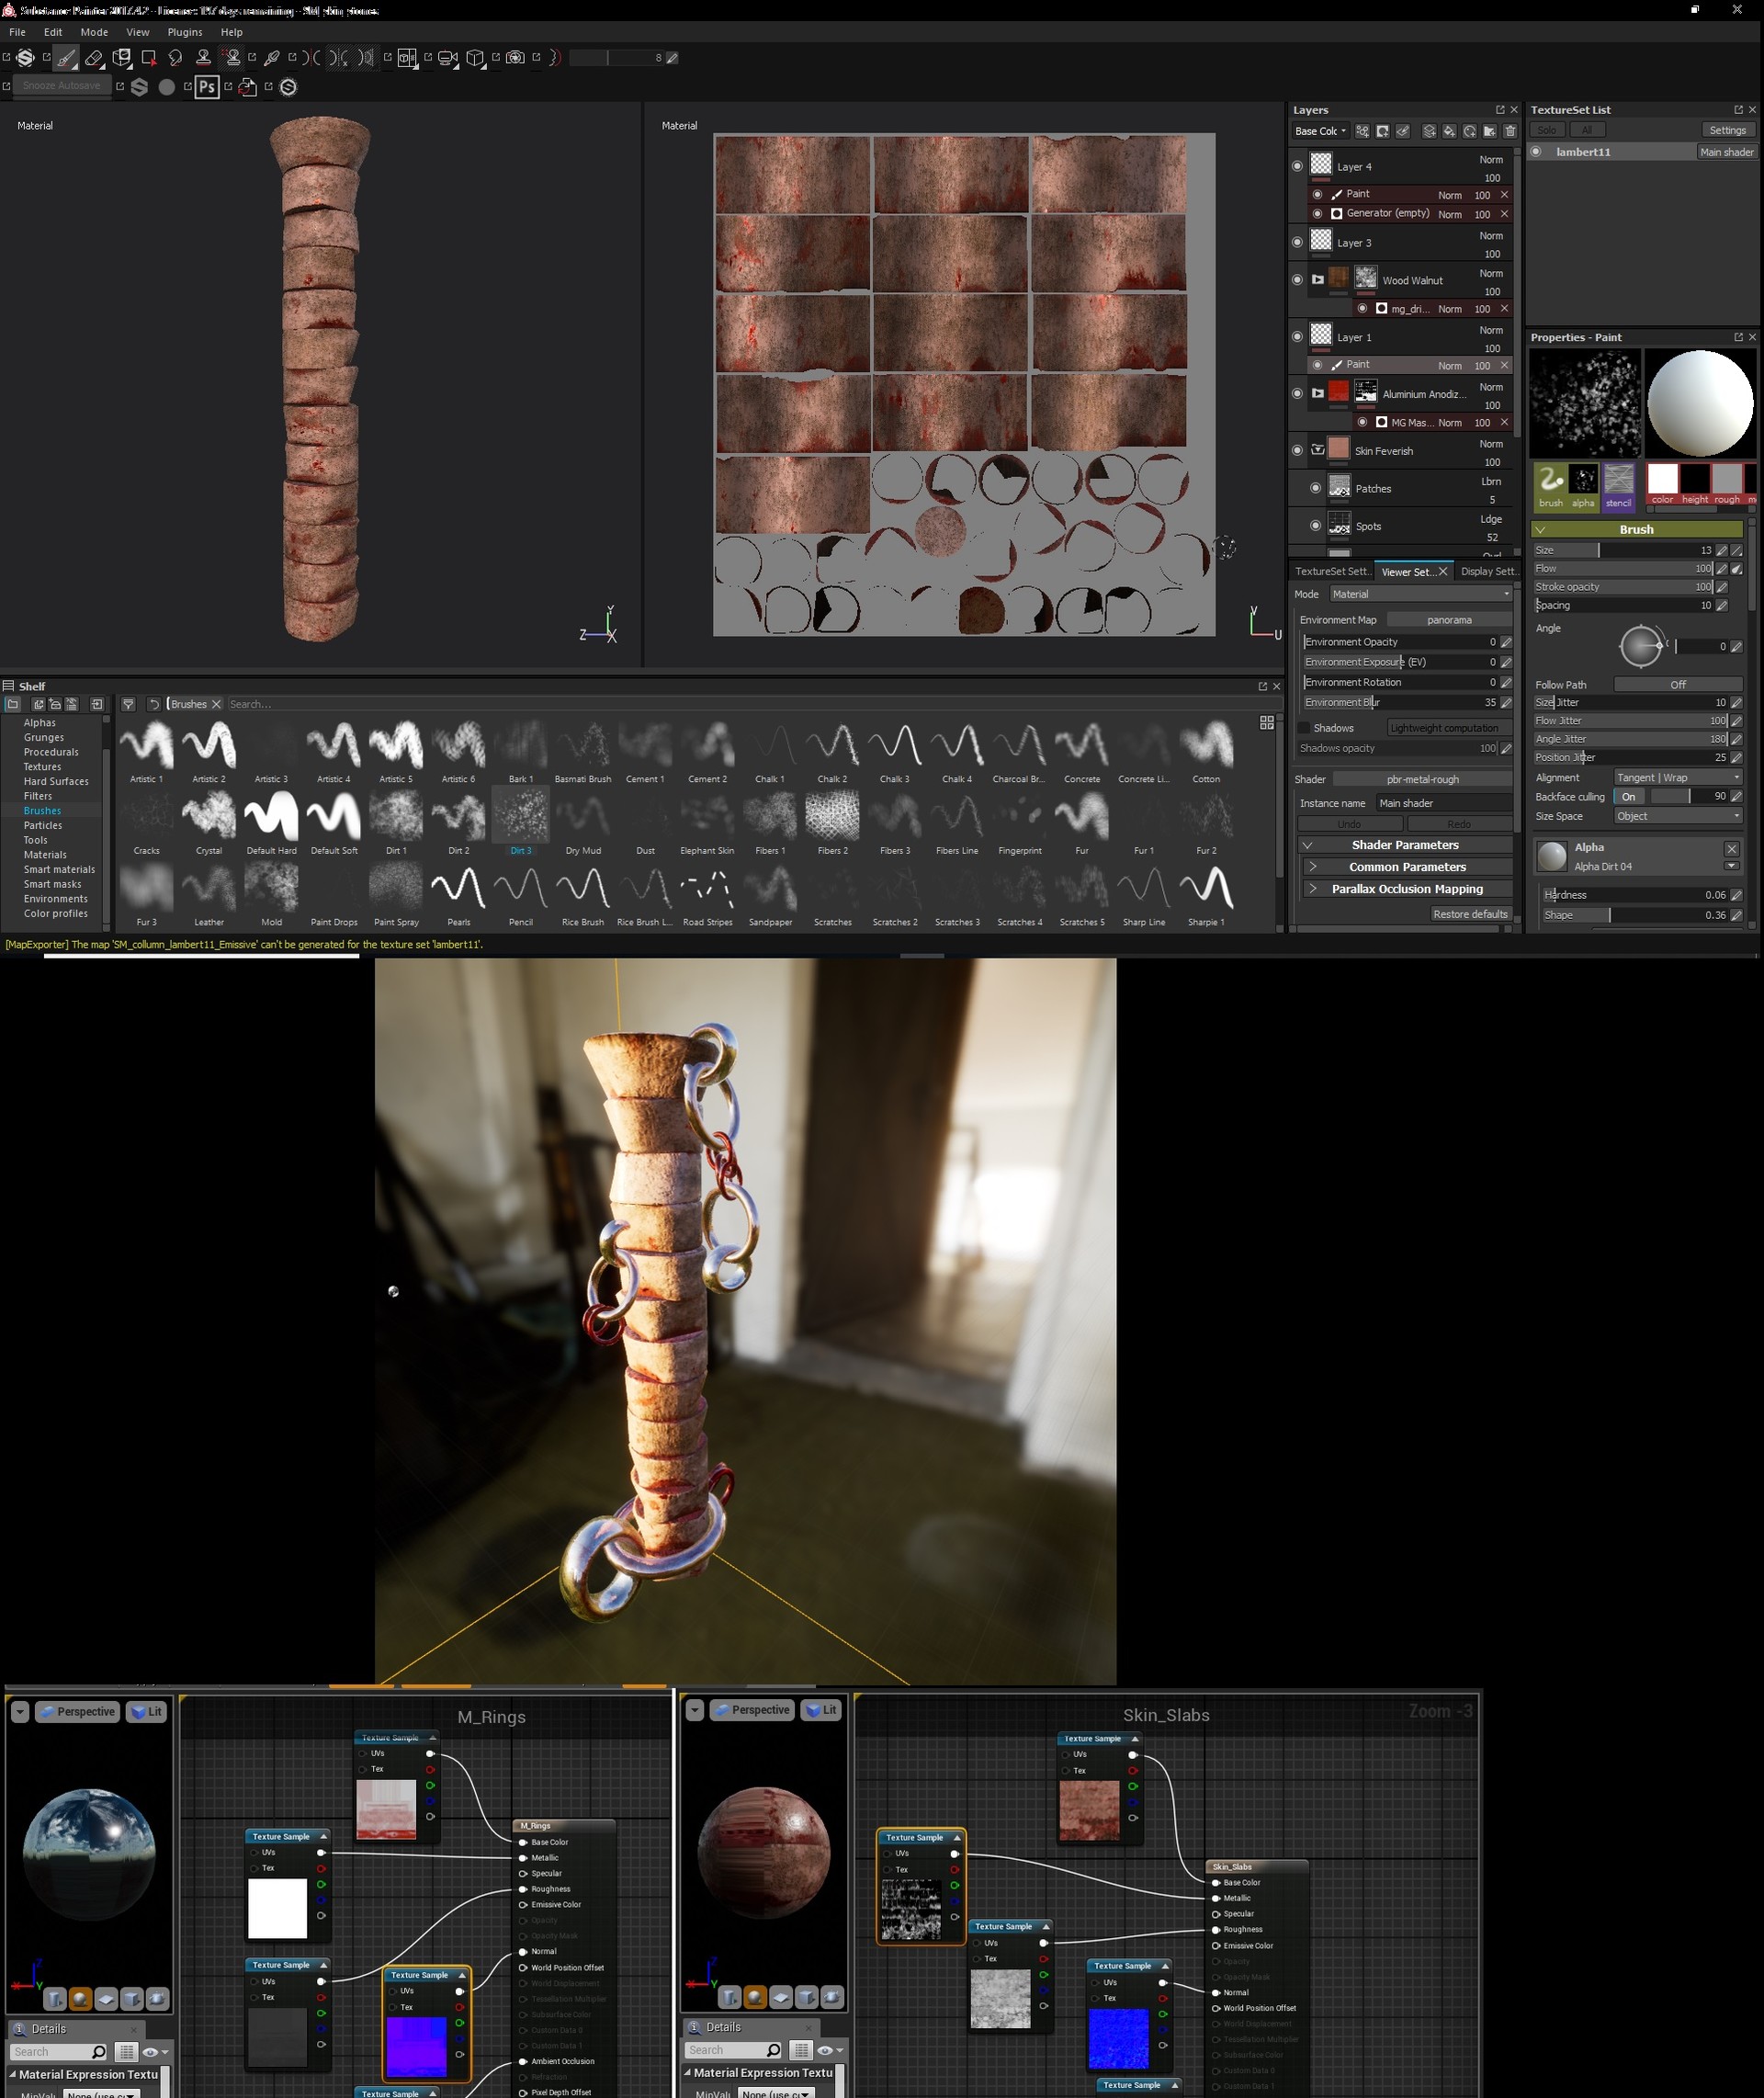Open the project in Photoshop via the Ps icon
The image size is (1764, 2098).
coord(206,87)
